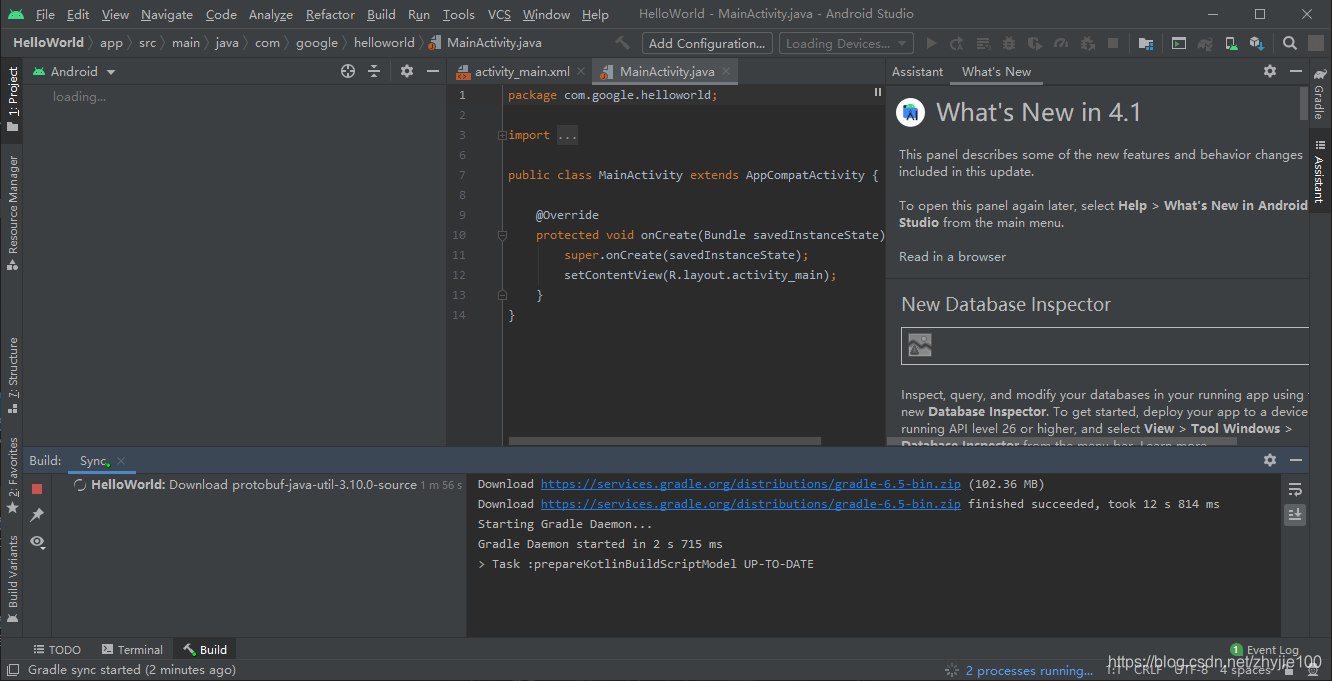
Task: Expand the folded import block
Action: click(x=565, y=135)
